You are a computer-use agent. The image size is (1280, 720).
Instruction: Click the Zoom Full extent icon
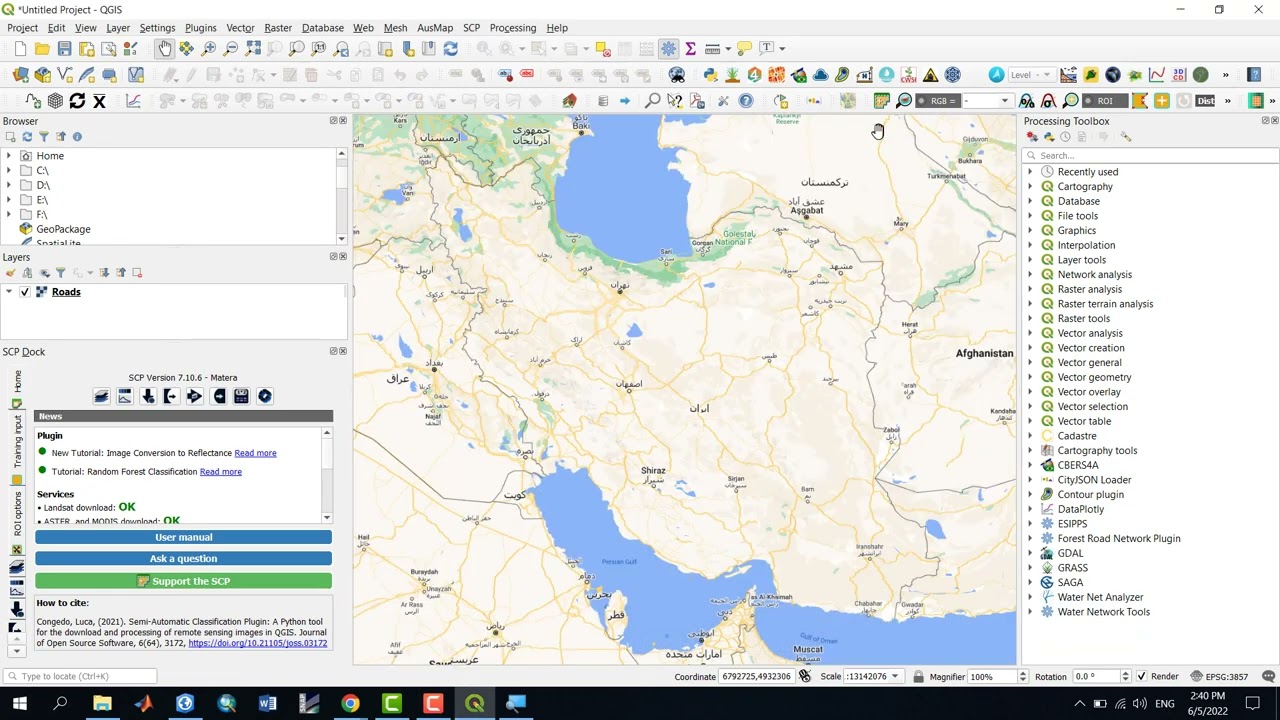(253, 48)
